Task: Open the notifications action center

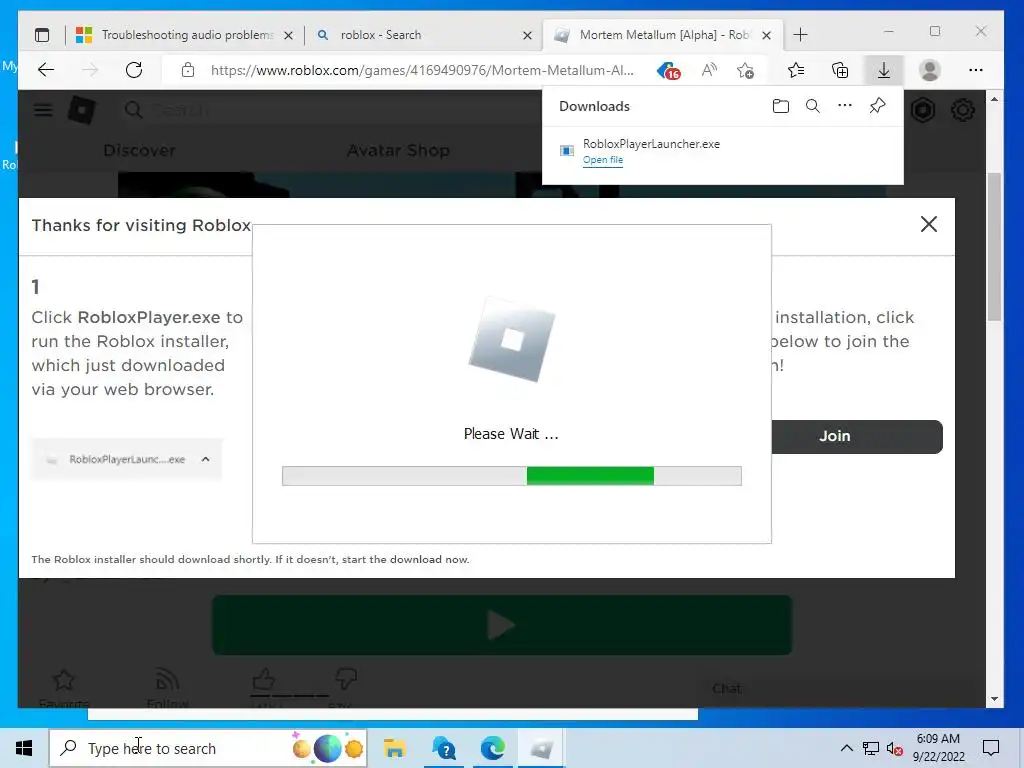Action: click(991, 748)
